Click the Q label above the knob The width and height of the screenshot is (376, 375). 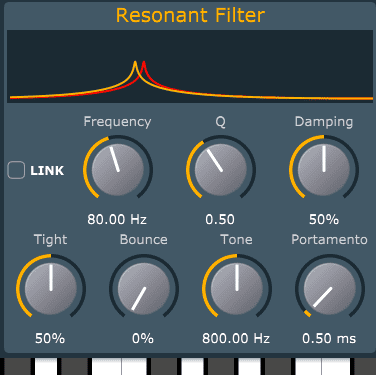(x=220, y=122)
